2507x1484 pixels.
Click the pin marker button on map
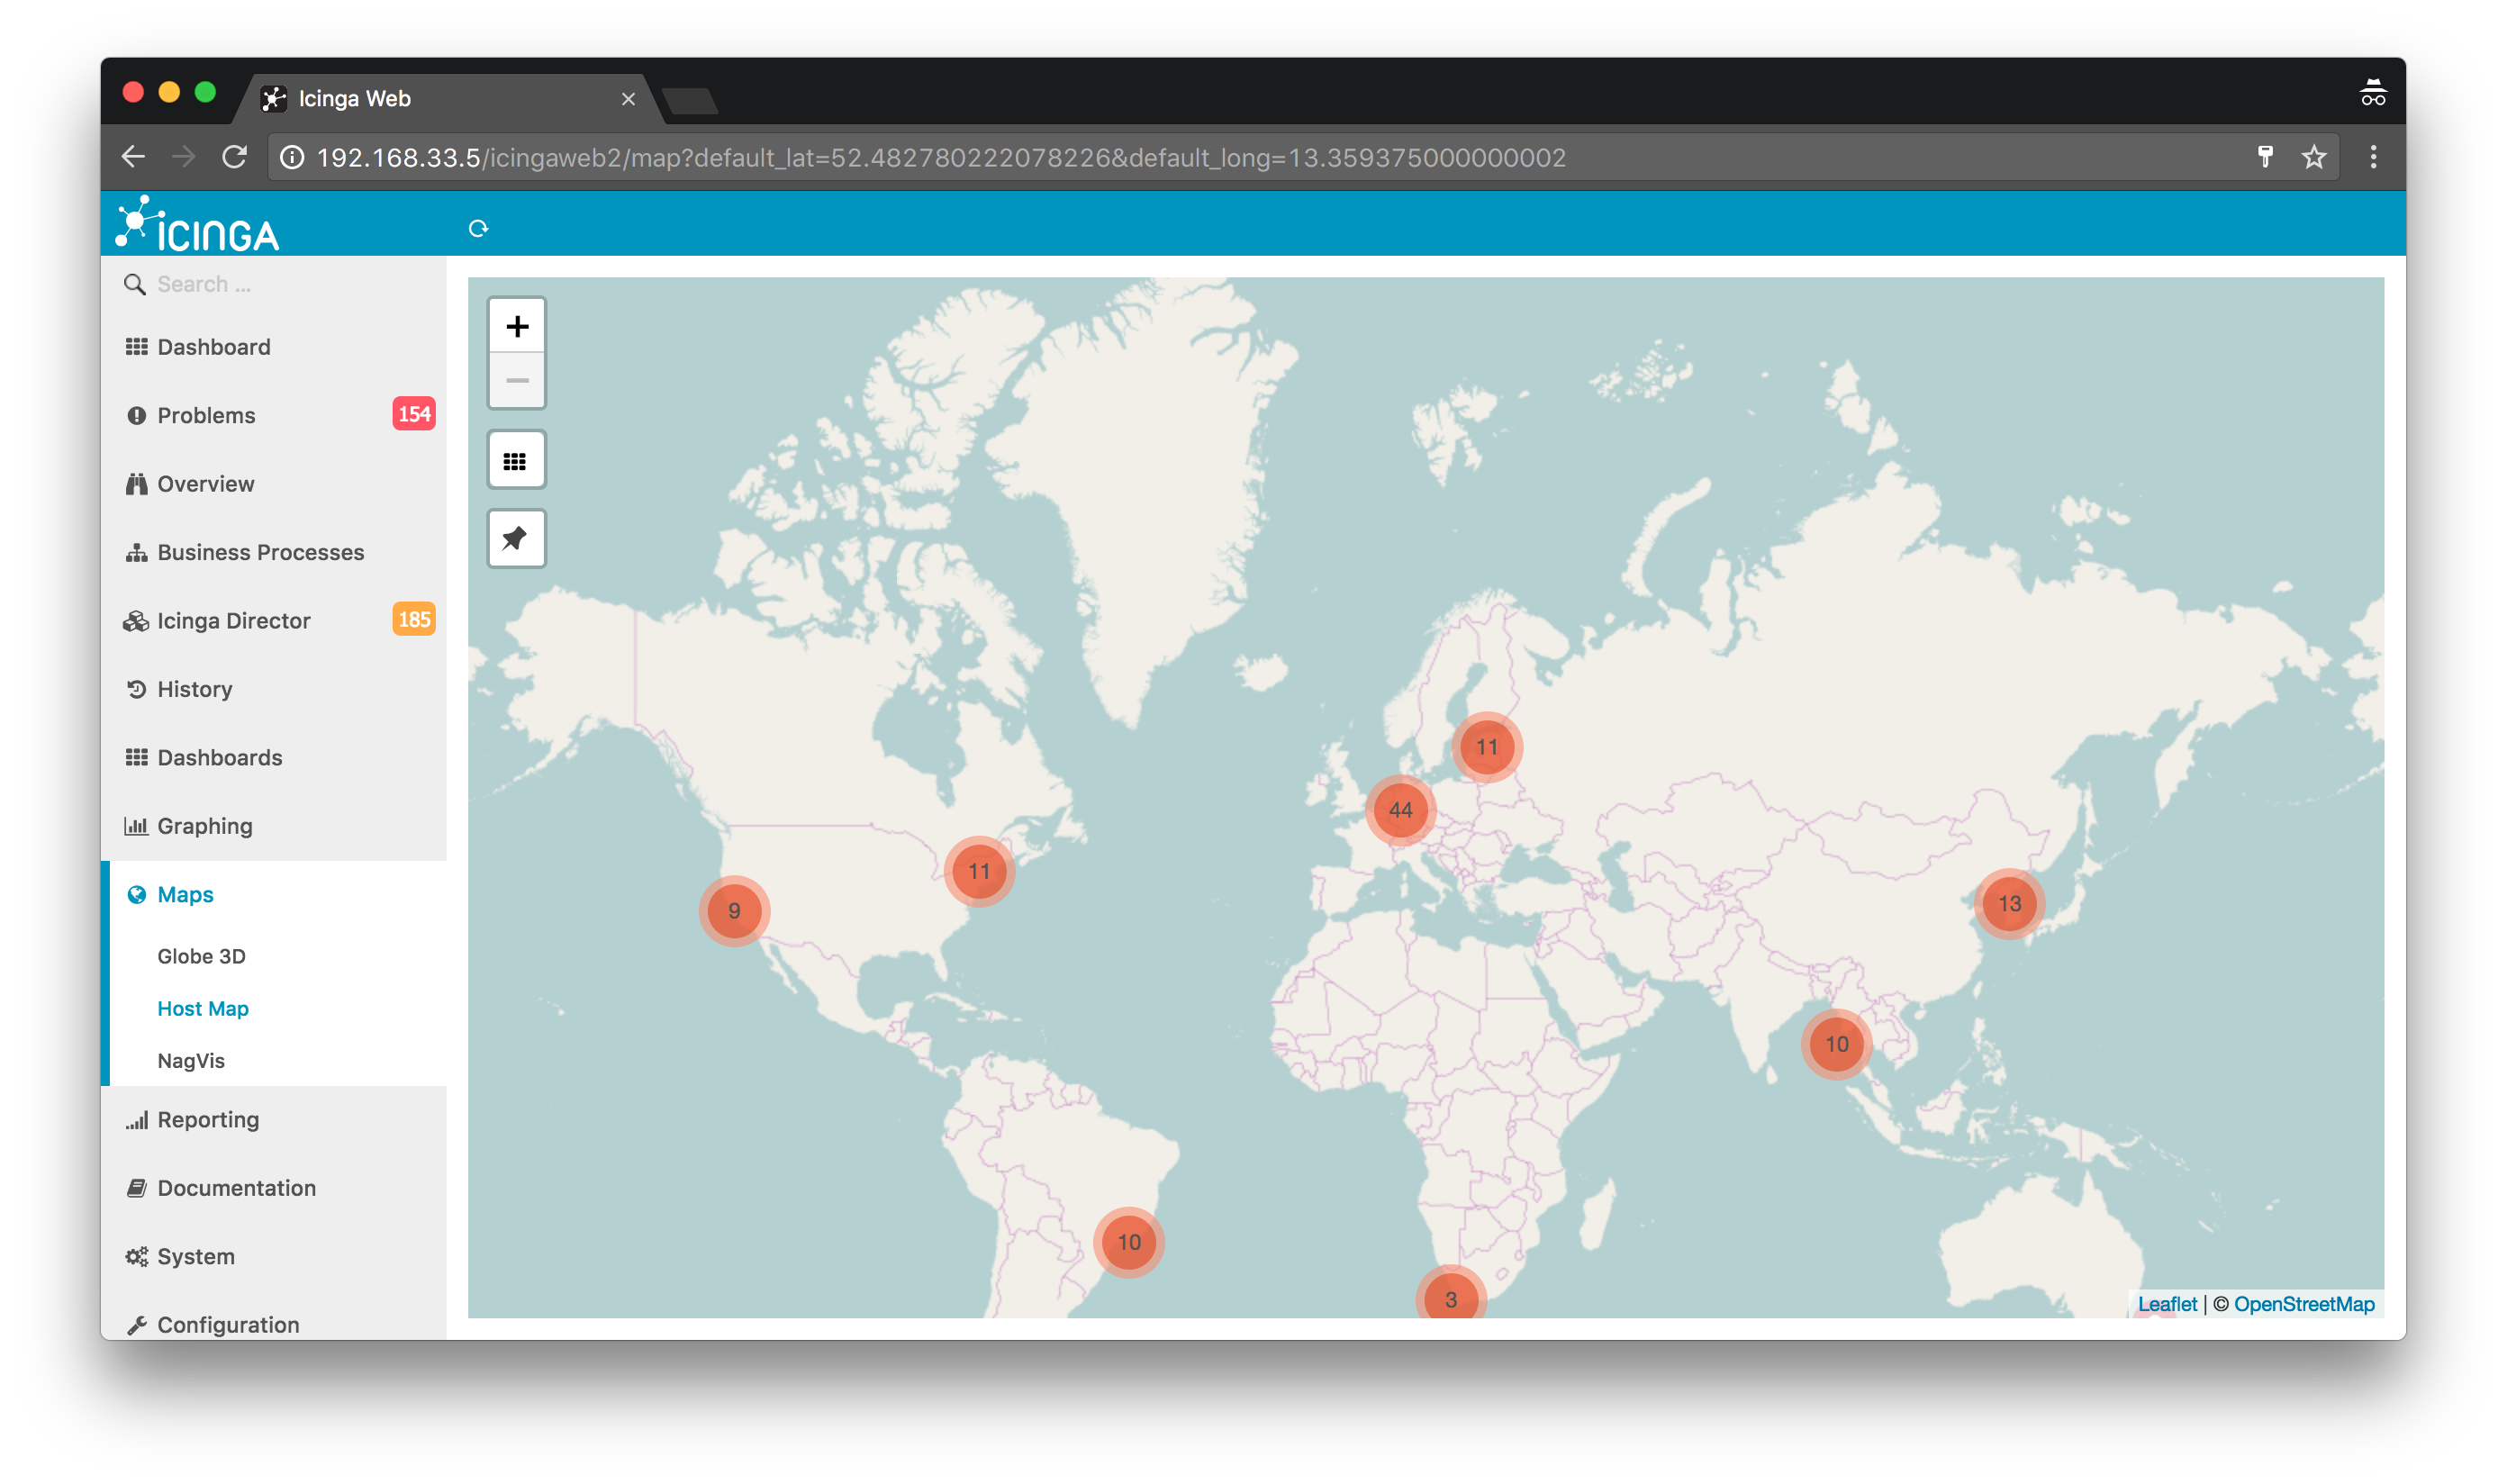516,539
